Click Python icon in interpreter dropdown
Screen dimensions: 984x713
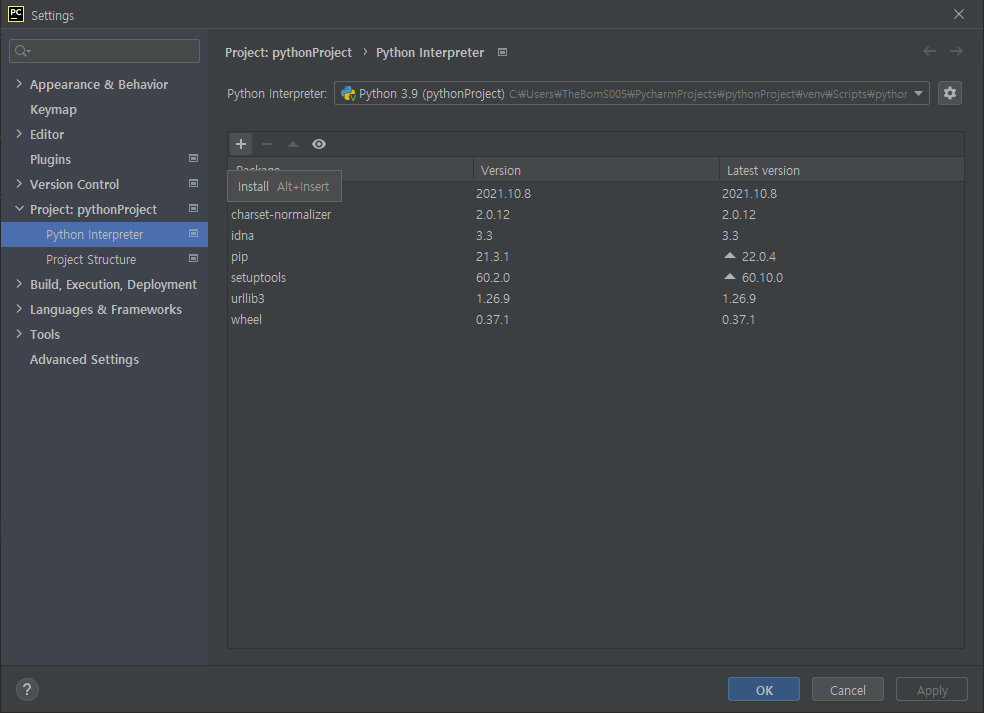coord(348,94)
